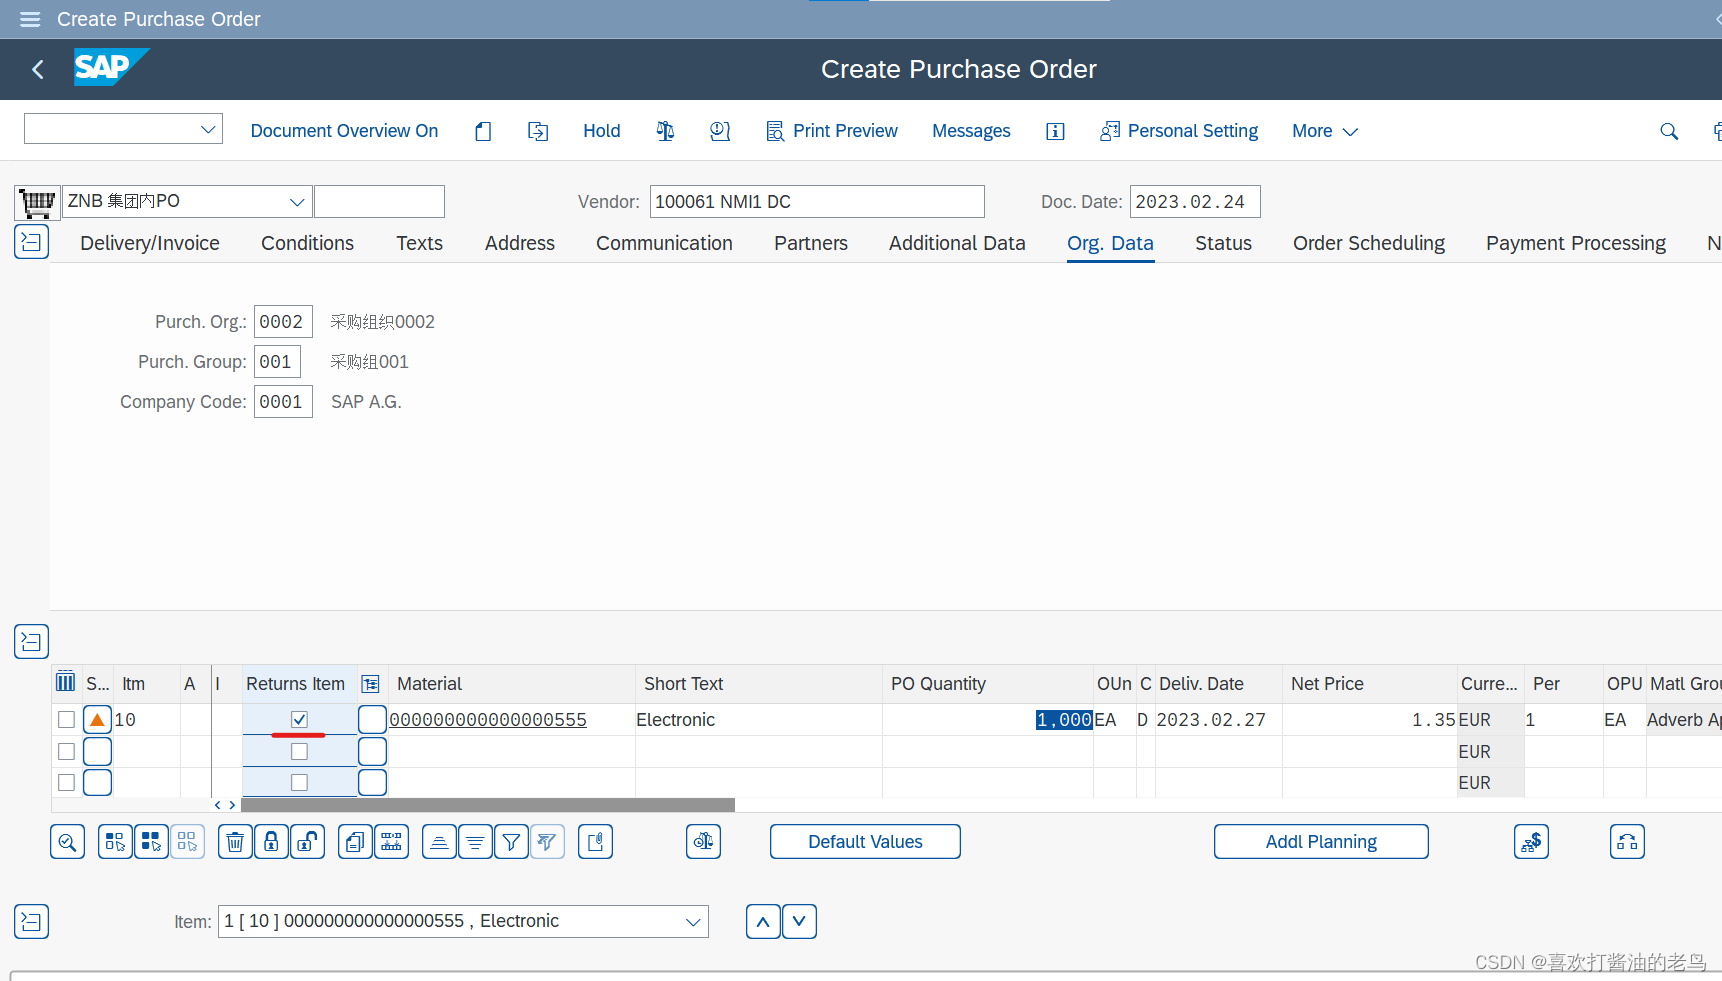Image resolution: width=1722 pixels, height=981 pixels.
Task: Click the Filter icon in the item toolbar
Action: (x=511, y=841)
